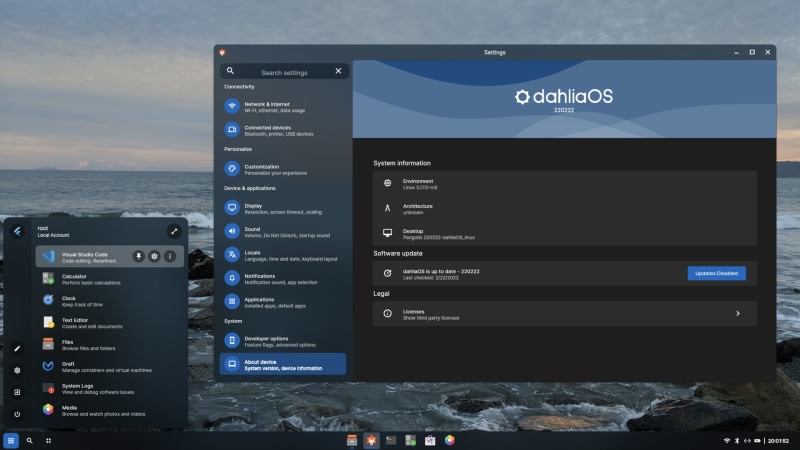Click the power icon in launcher sidebar
The width and height of the screenshot is (800, 450).
click(x=17, y=413)
